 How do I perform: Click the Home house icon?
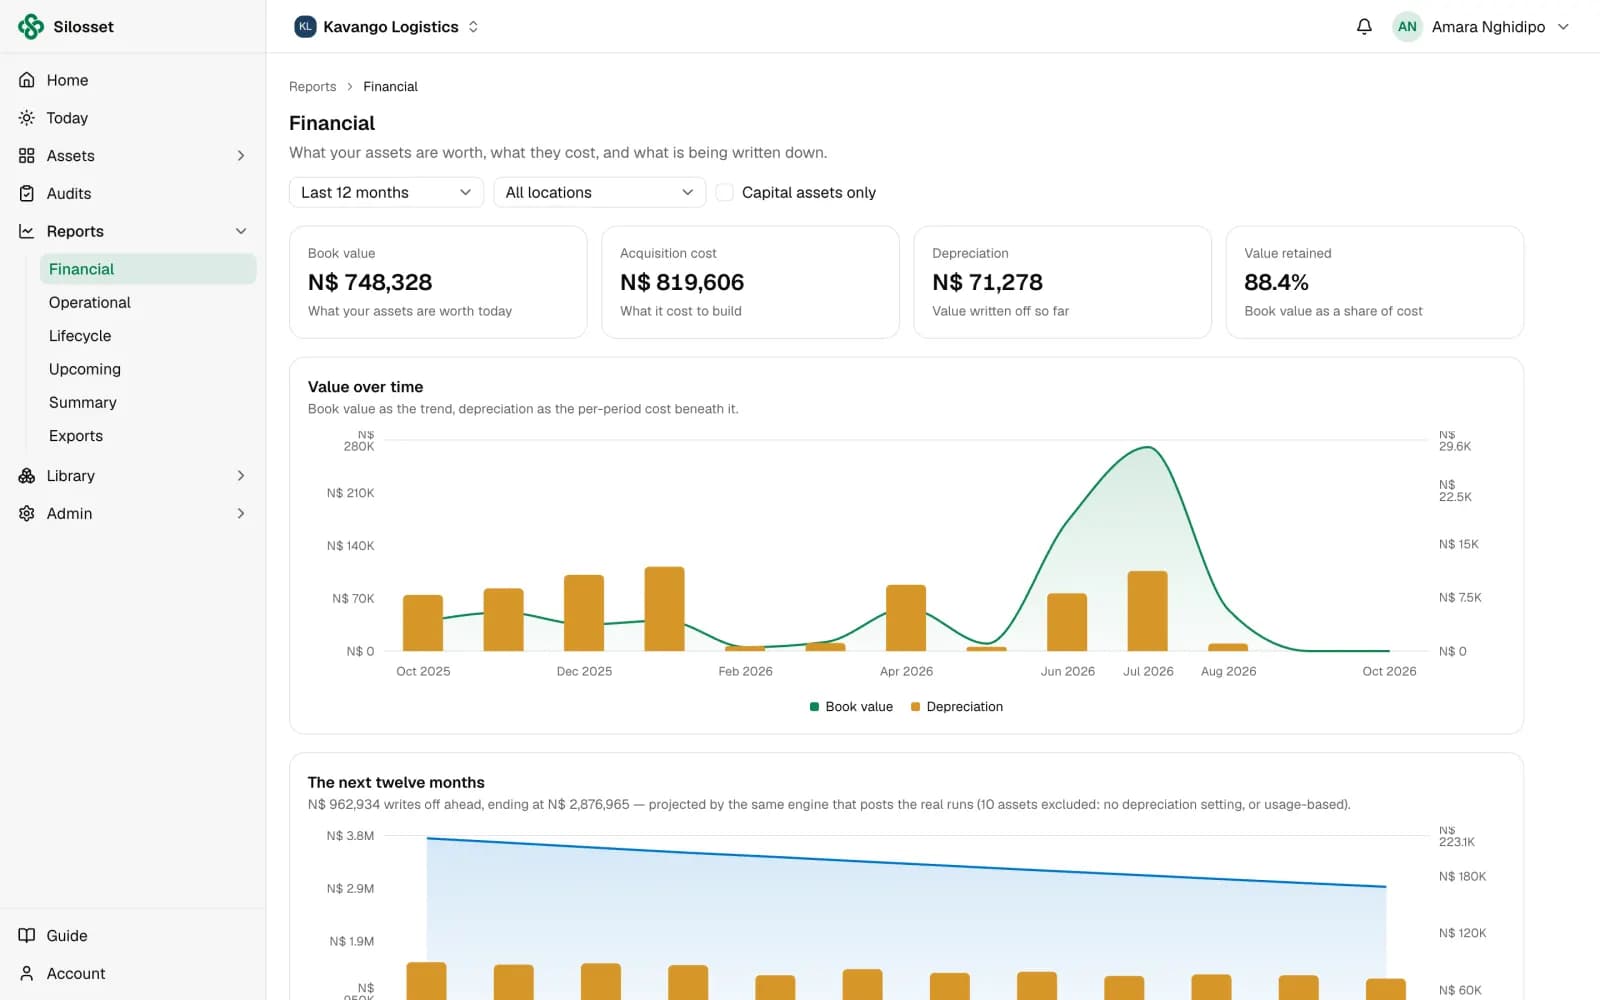point(27,80)
